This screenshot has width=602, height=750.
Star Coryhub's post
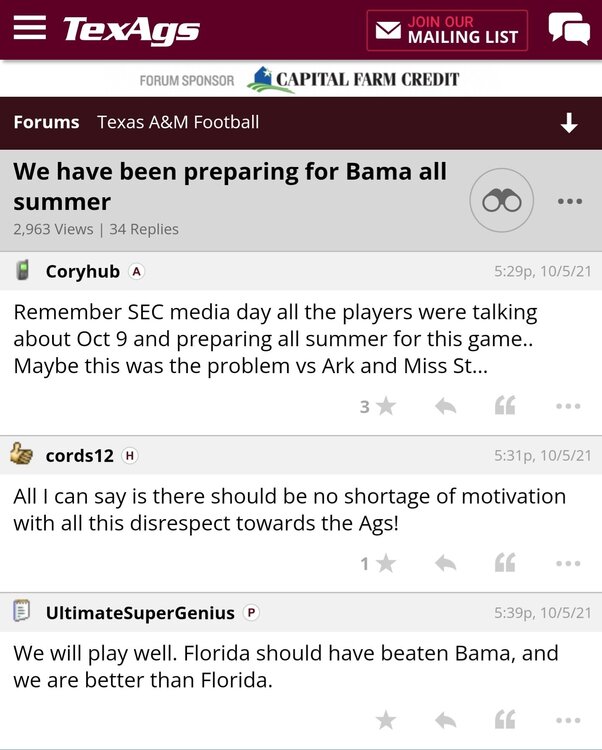385,406
